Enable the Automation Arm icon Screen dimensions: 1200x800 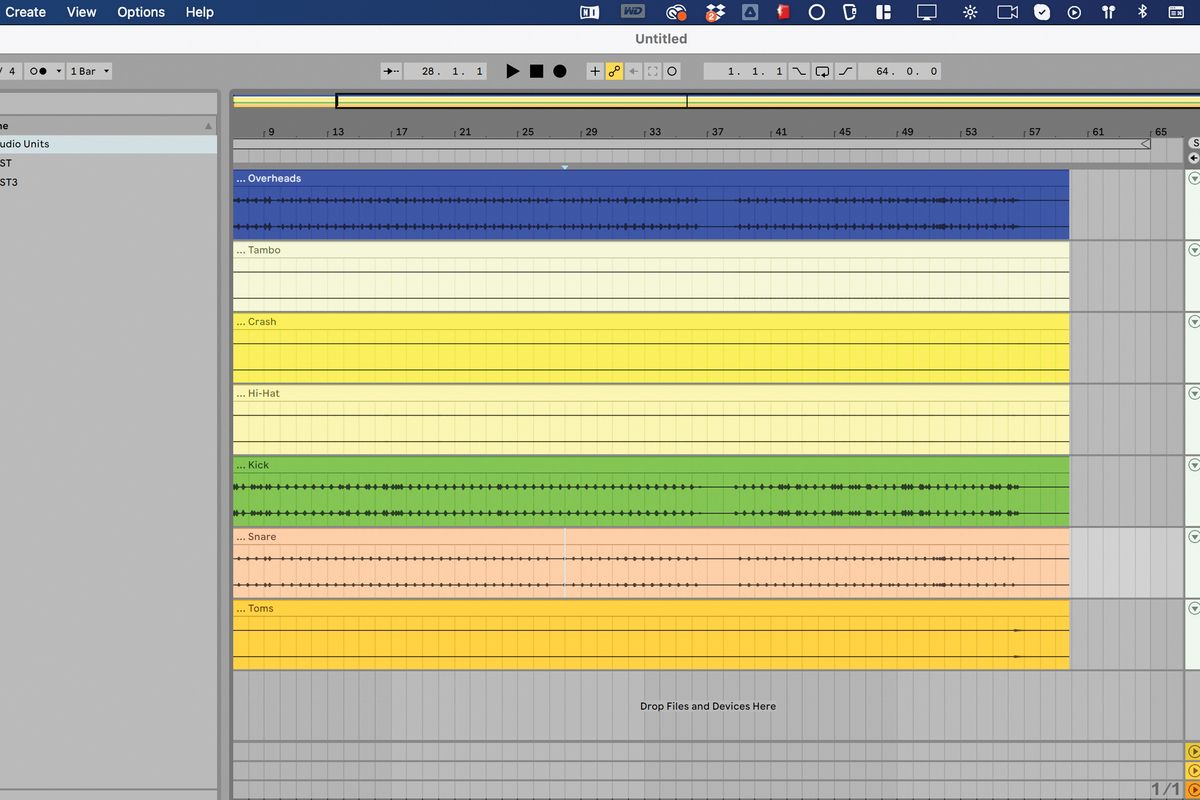pos(614,71)
